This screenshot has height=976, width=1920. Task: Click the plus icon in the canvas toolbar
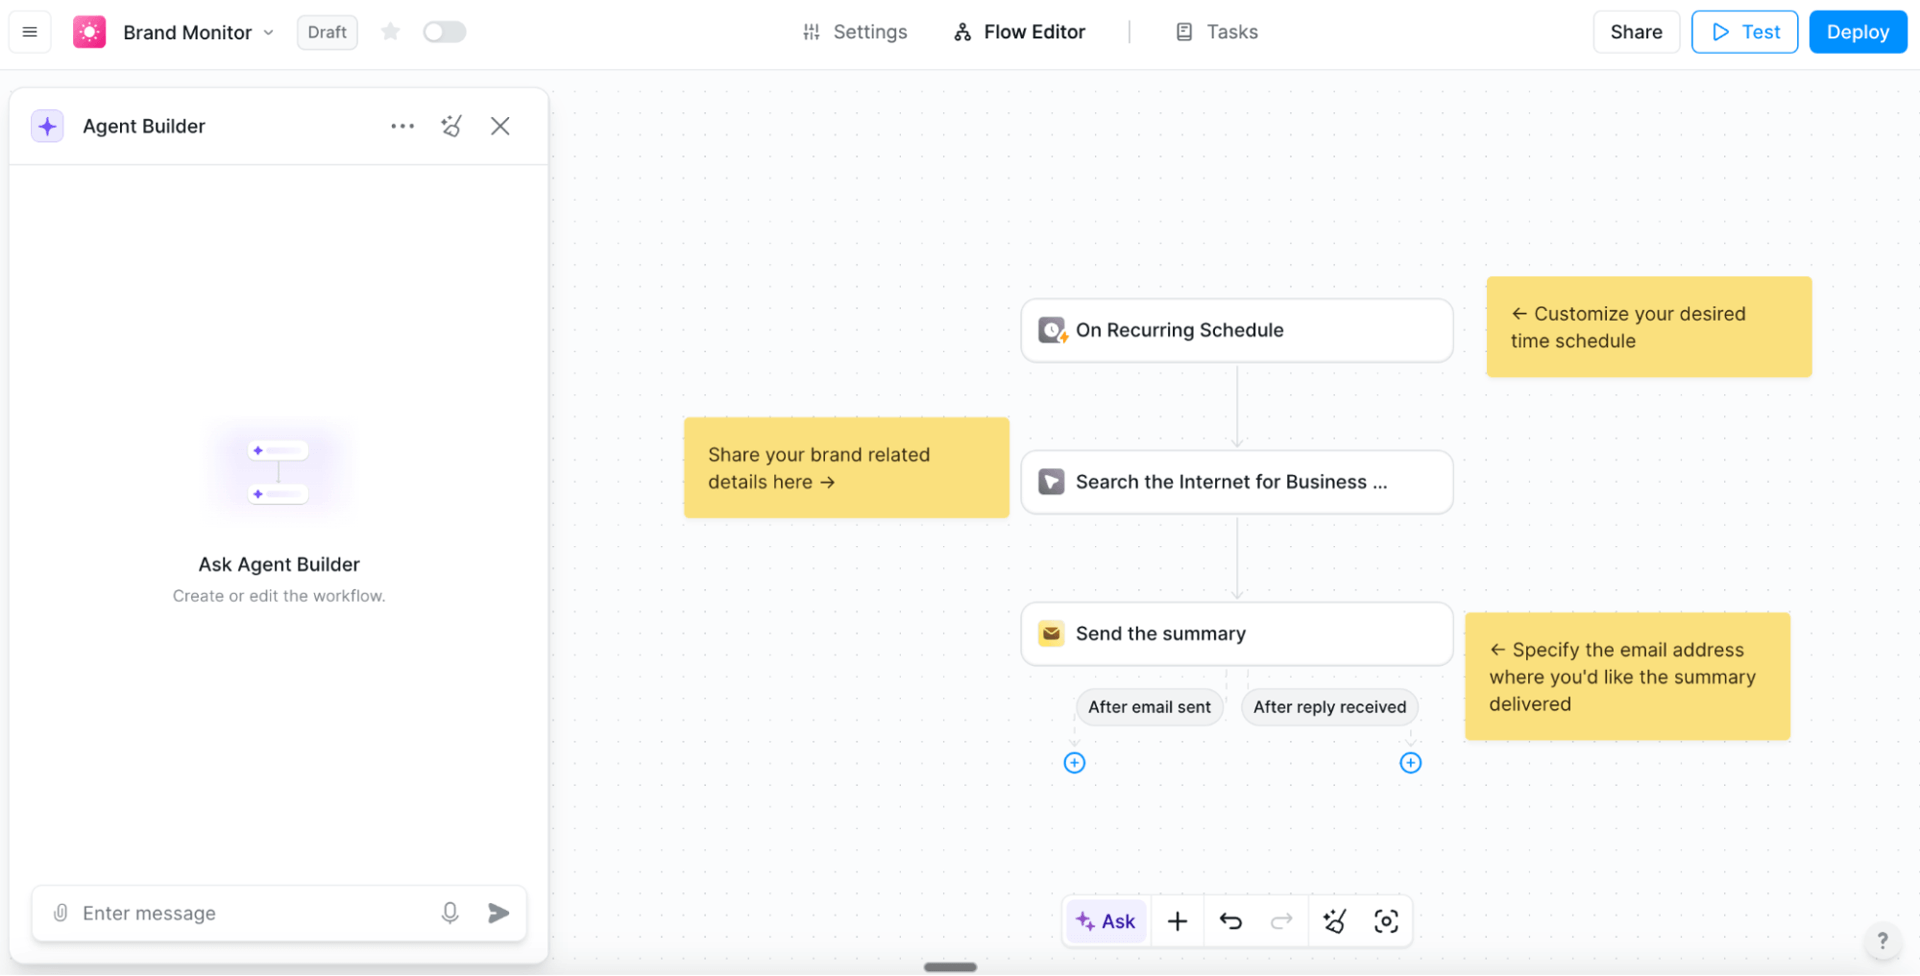point(1177,920)
